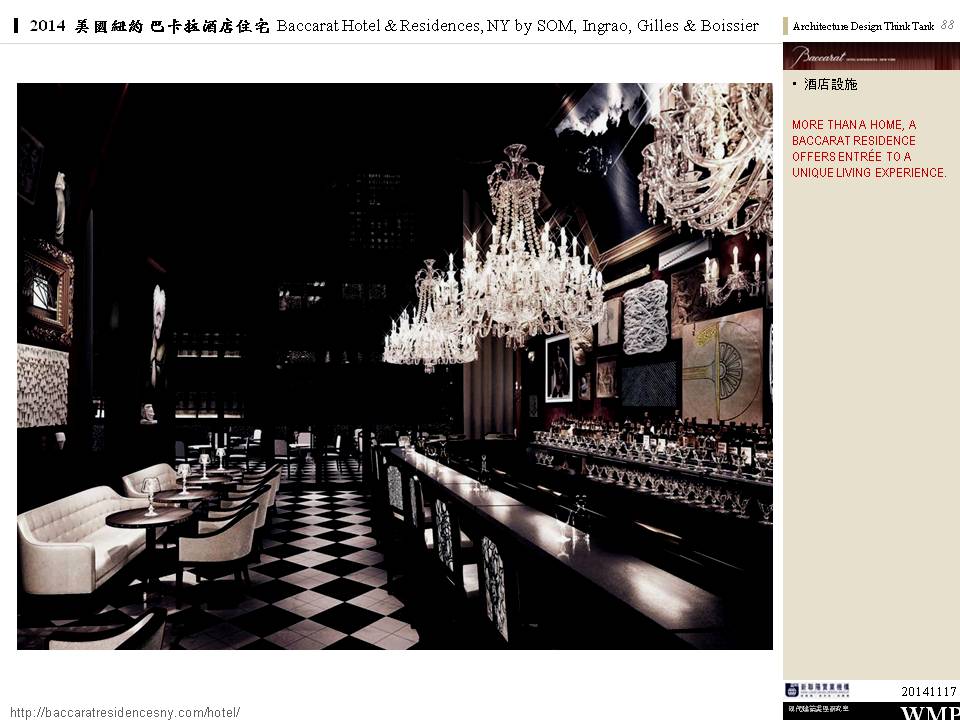Click the page number 88
960x720 pixels.
[x=947, y=26]
